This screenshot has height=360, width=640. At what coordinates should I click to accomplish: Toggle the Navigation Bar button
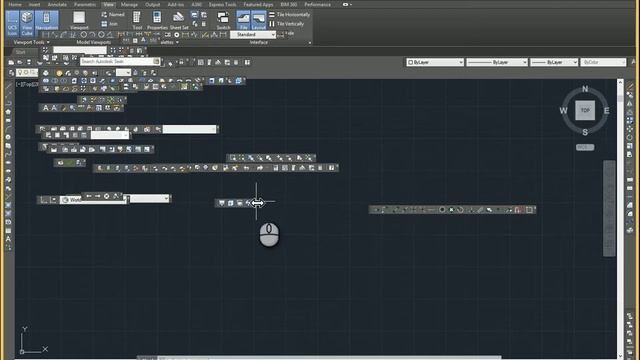[47, 21]
